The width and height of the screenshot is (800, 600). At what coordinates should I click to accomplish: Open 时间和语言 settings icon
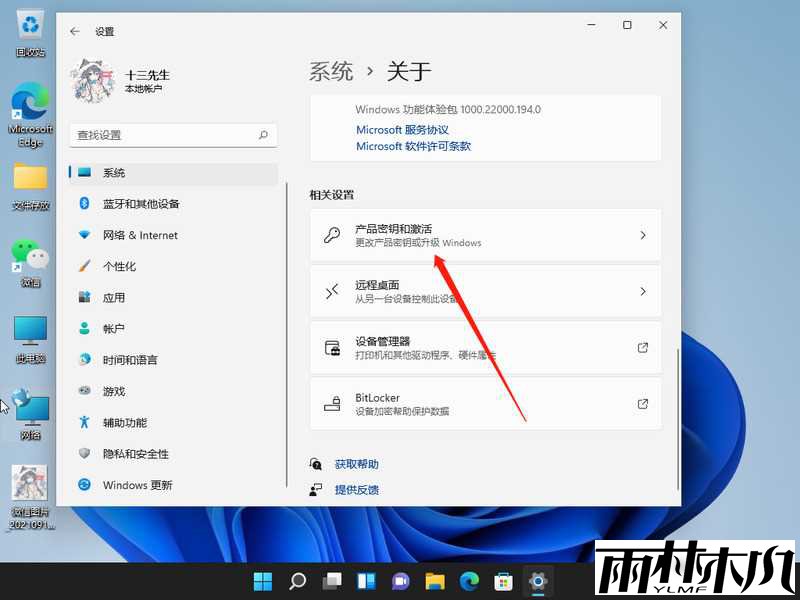(84, 359)
